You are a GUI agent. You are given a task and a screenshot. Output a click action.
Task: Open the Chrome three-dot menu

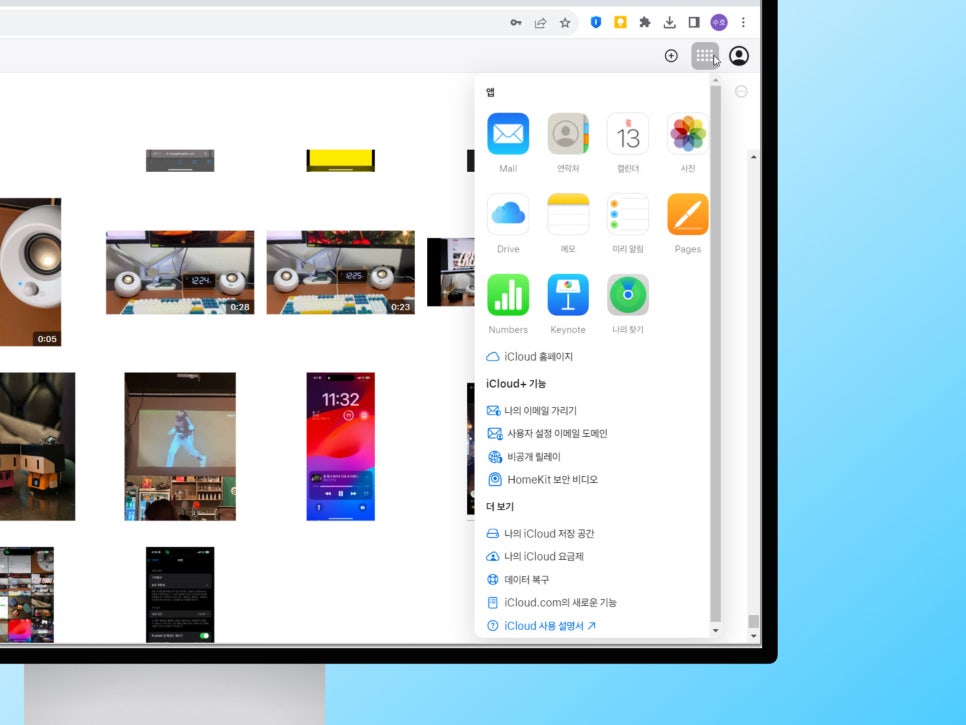pyautogui.click(x=744, y=23)
